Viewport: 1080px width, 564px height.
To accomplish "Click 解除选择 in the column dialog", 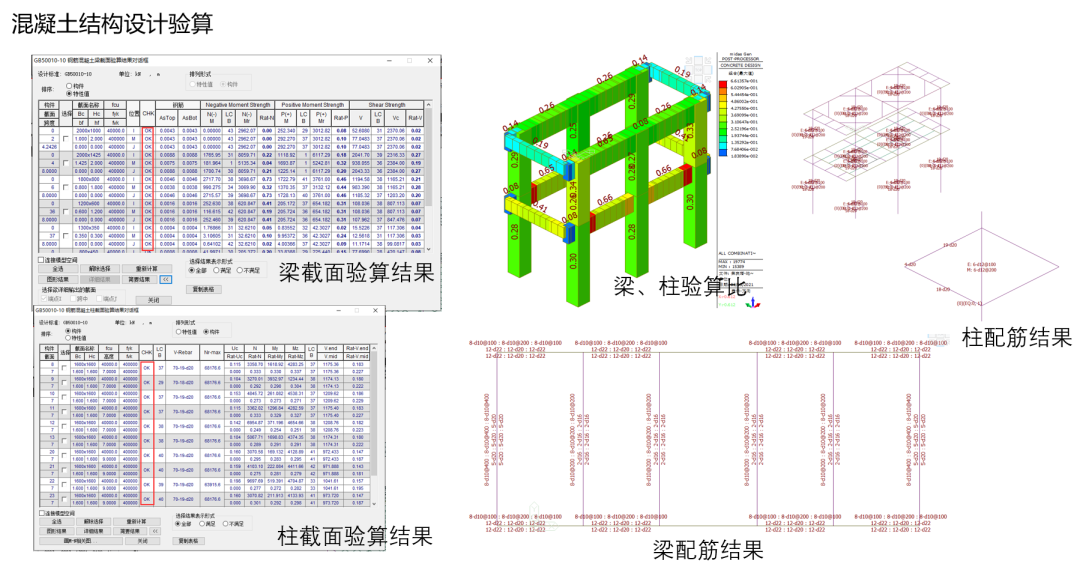I will coord(94,522).
